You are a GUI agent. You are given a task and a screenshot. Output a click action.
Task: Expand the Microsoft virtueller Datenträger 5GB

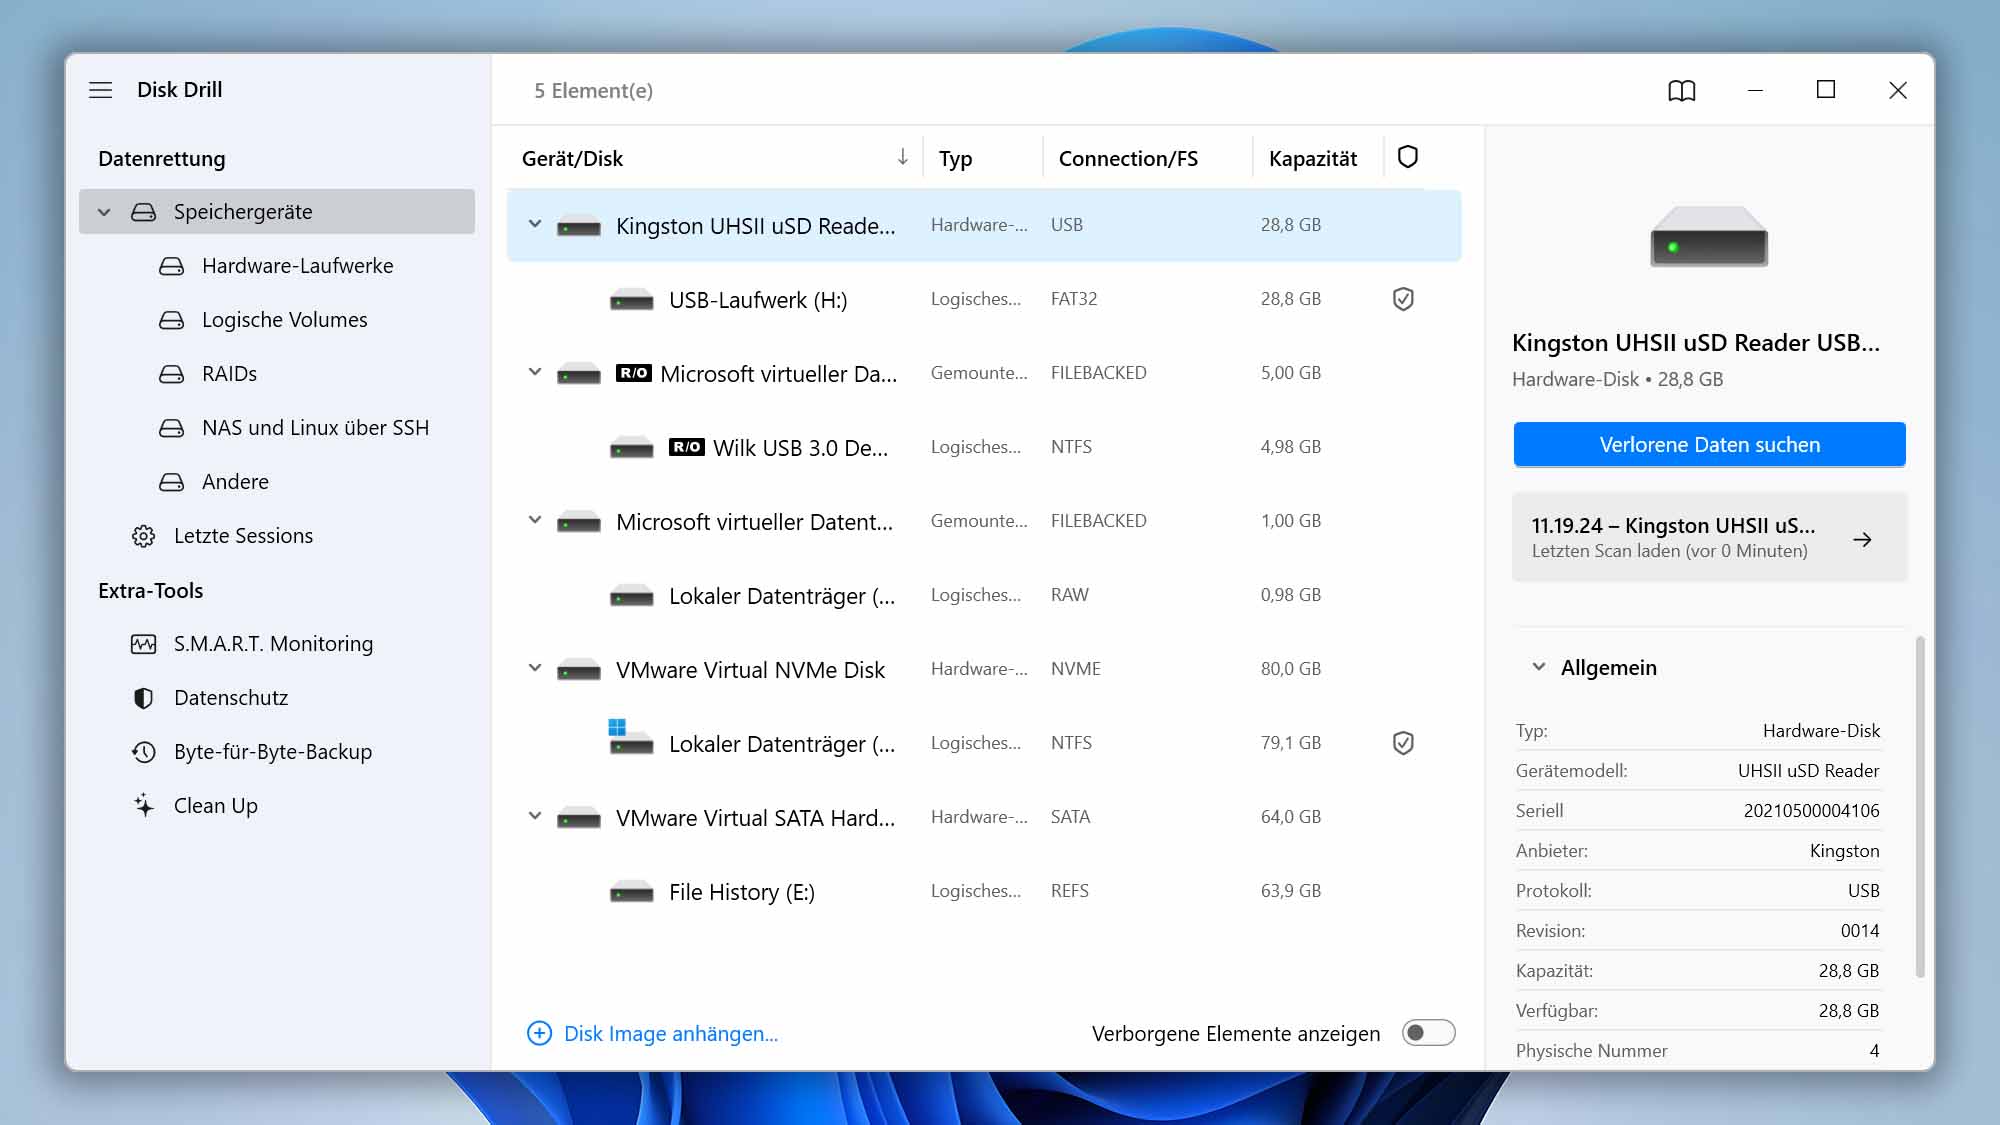point(534,372)
